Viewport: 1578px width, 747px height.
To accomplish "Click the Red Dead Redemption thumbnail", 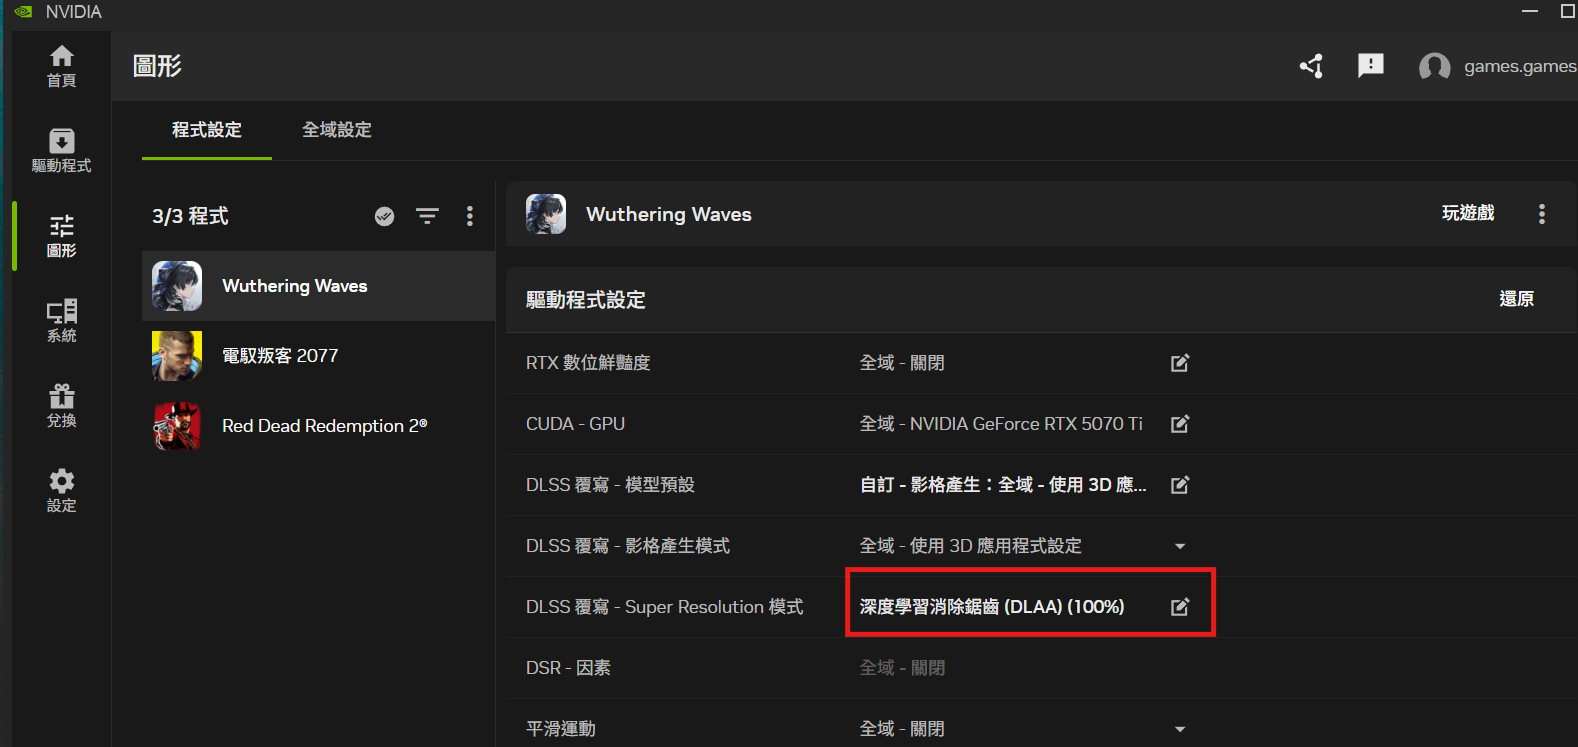I will tap(177, 426).
